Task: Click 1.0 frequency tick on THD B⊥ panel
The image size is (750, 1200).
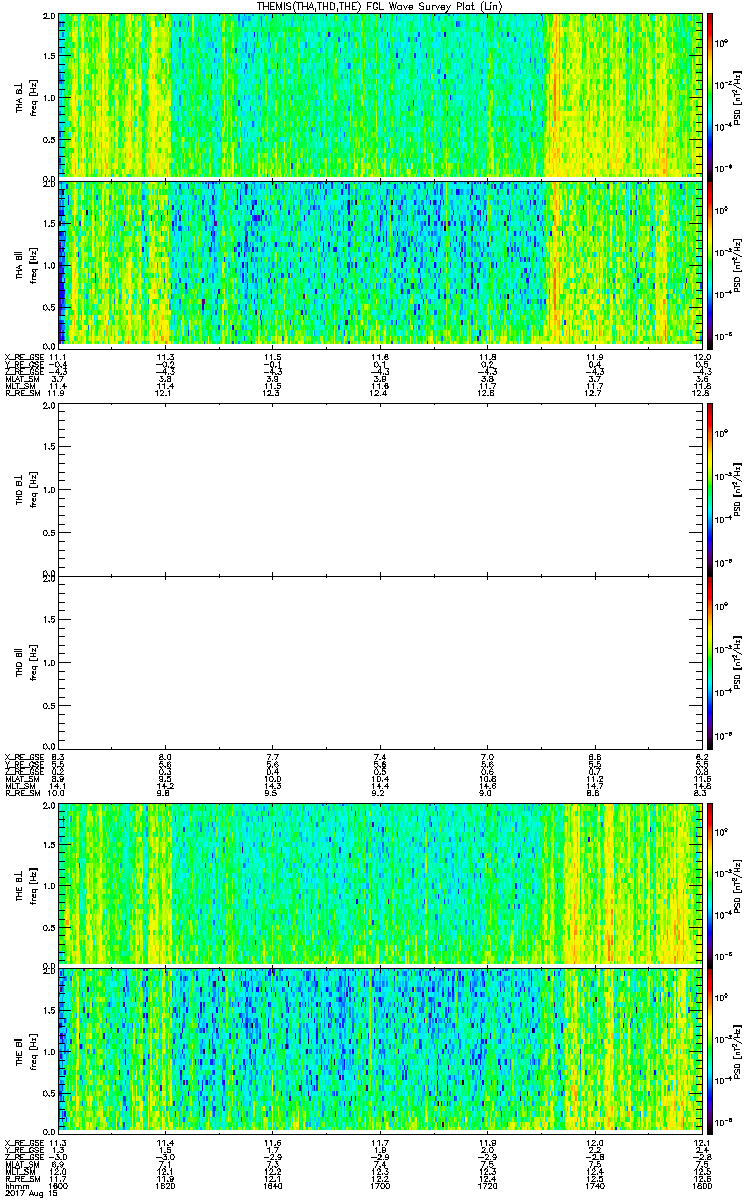Action: pyautogui.click(x=49, y=490)
